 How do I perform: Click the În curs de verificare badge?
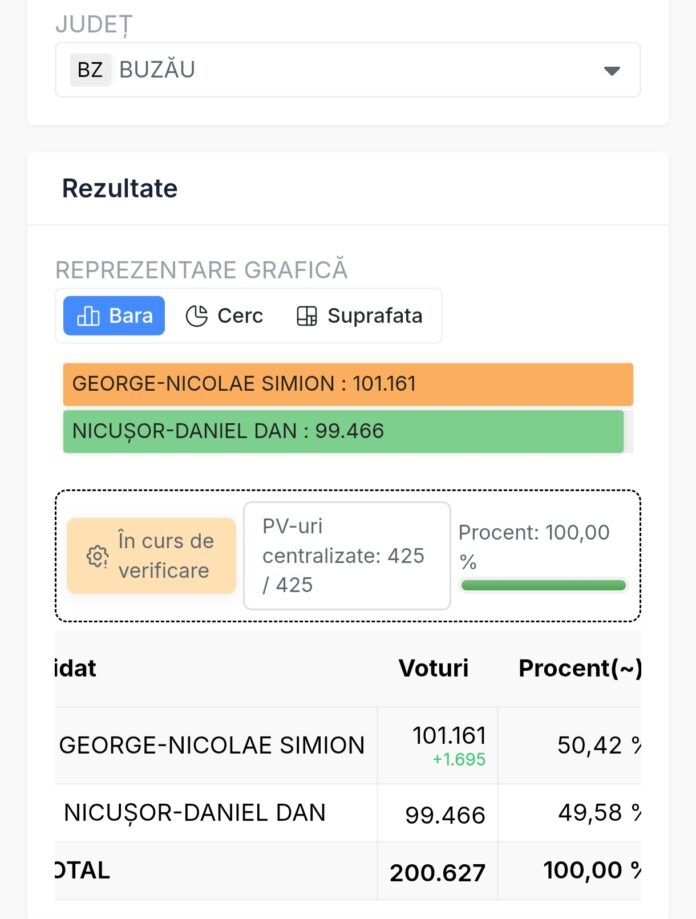point(152,556)
